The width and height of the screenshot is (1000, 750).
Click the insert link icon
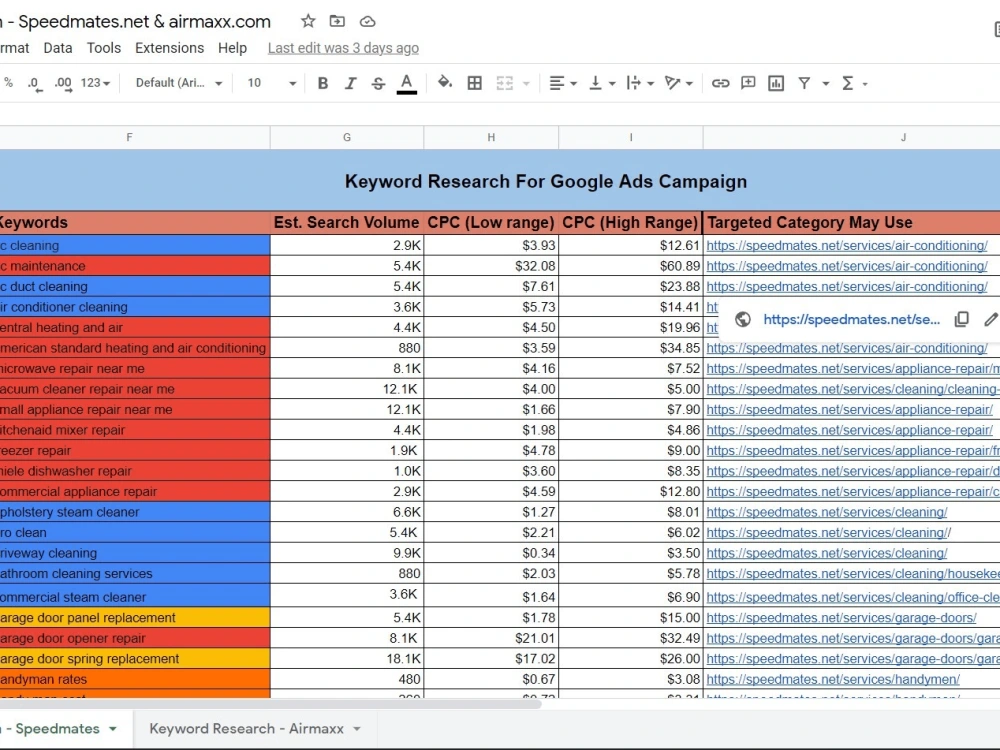point(721,83)
